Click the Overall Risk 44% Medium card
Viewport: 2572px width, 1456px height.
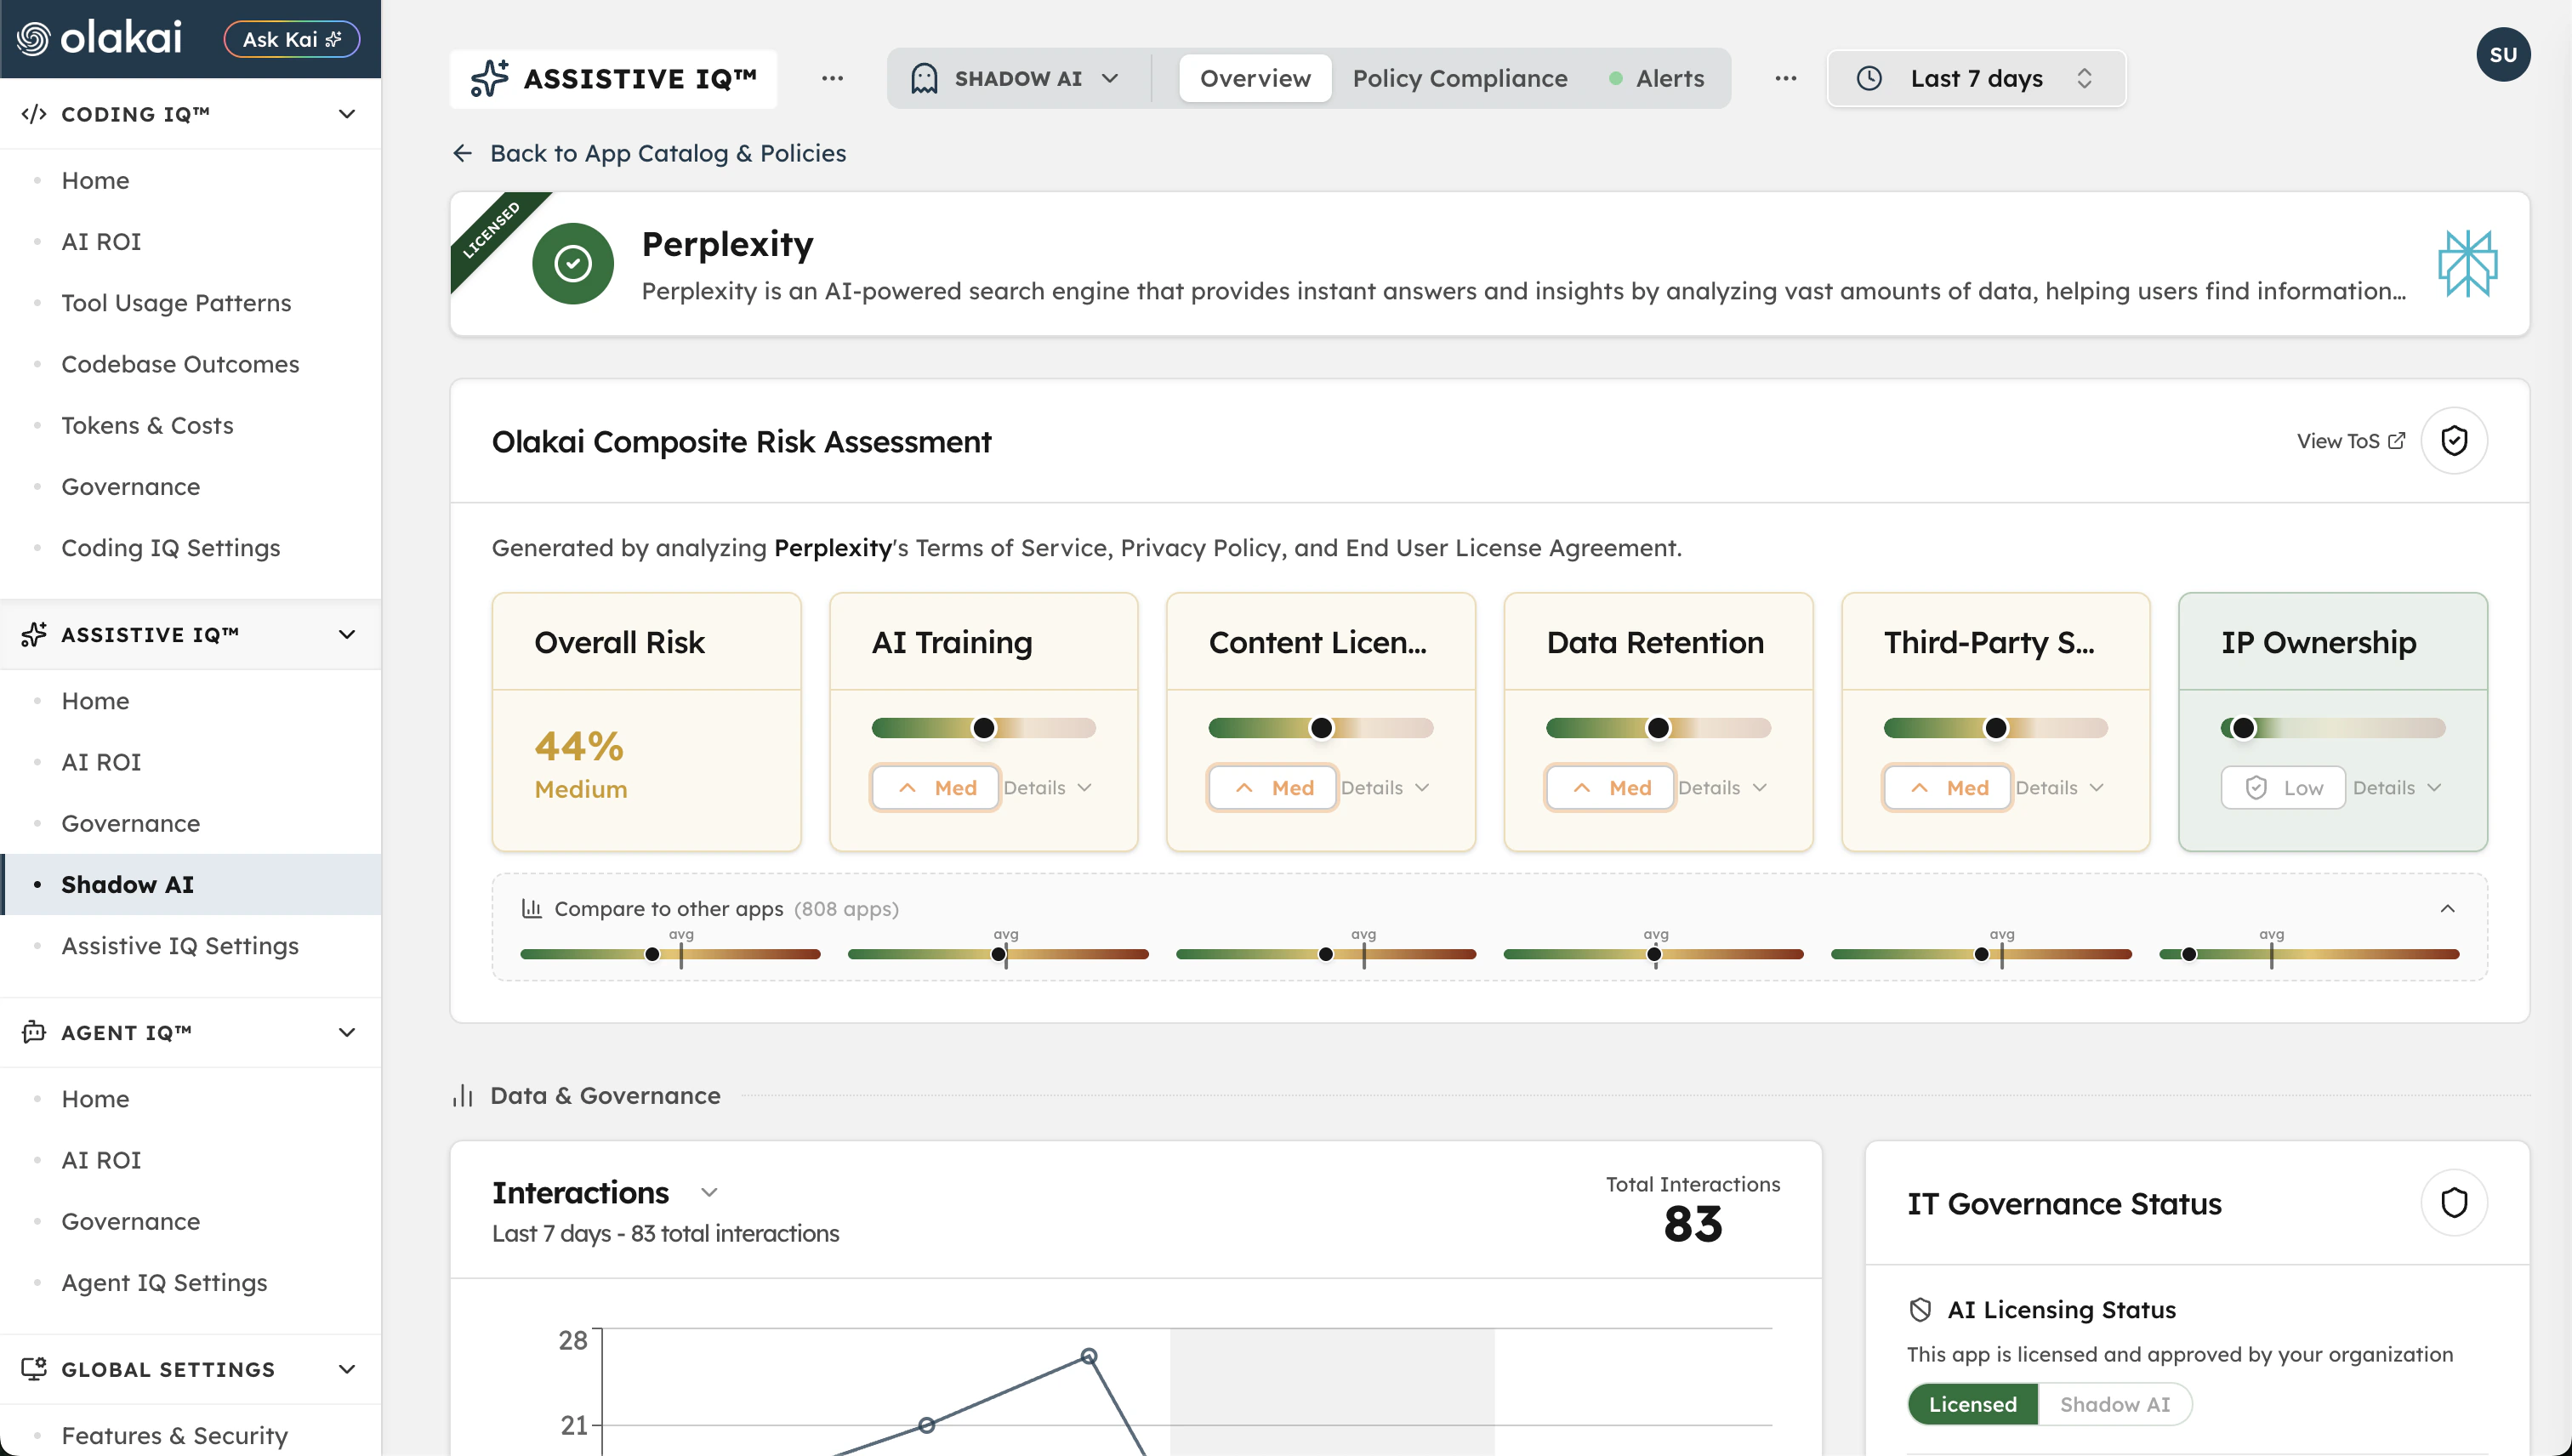(646, 721)
